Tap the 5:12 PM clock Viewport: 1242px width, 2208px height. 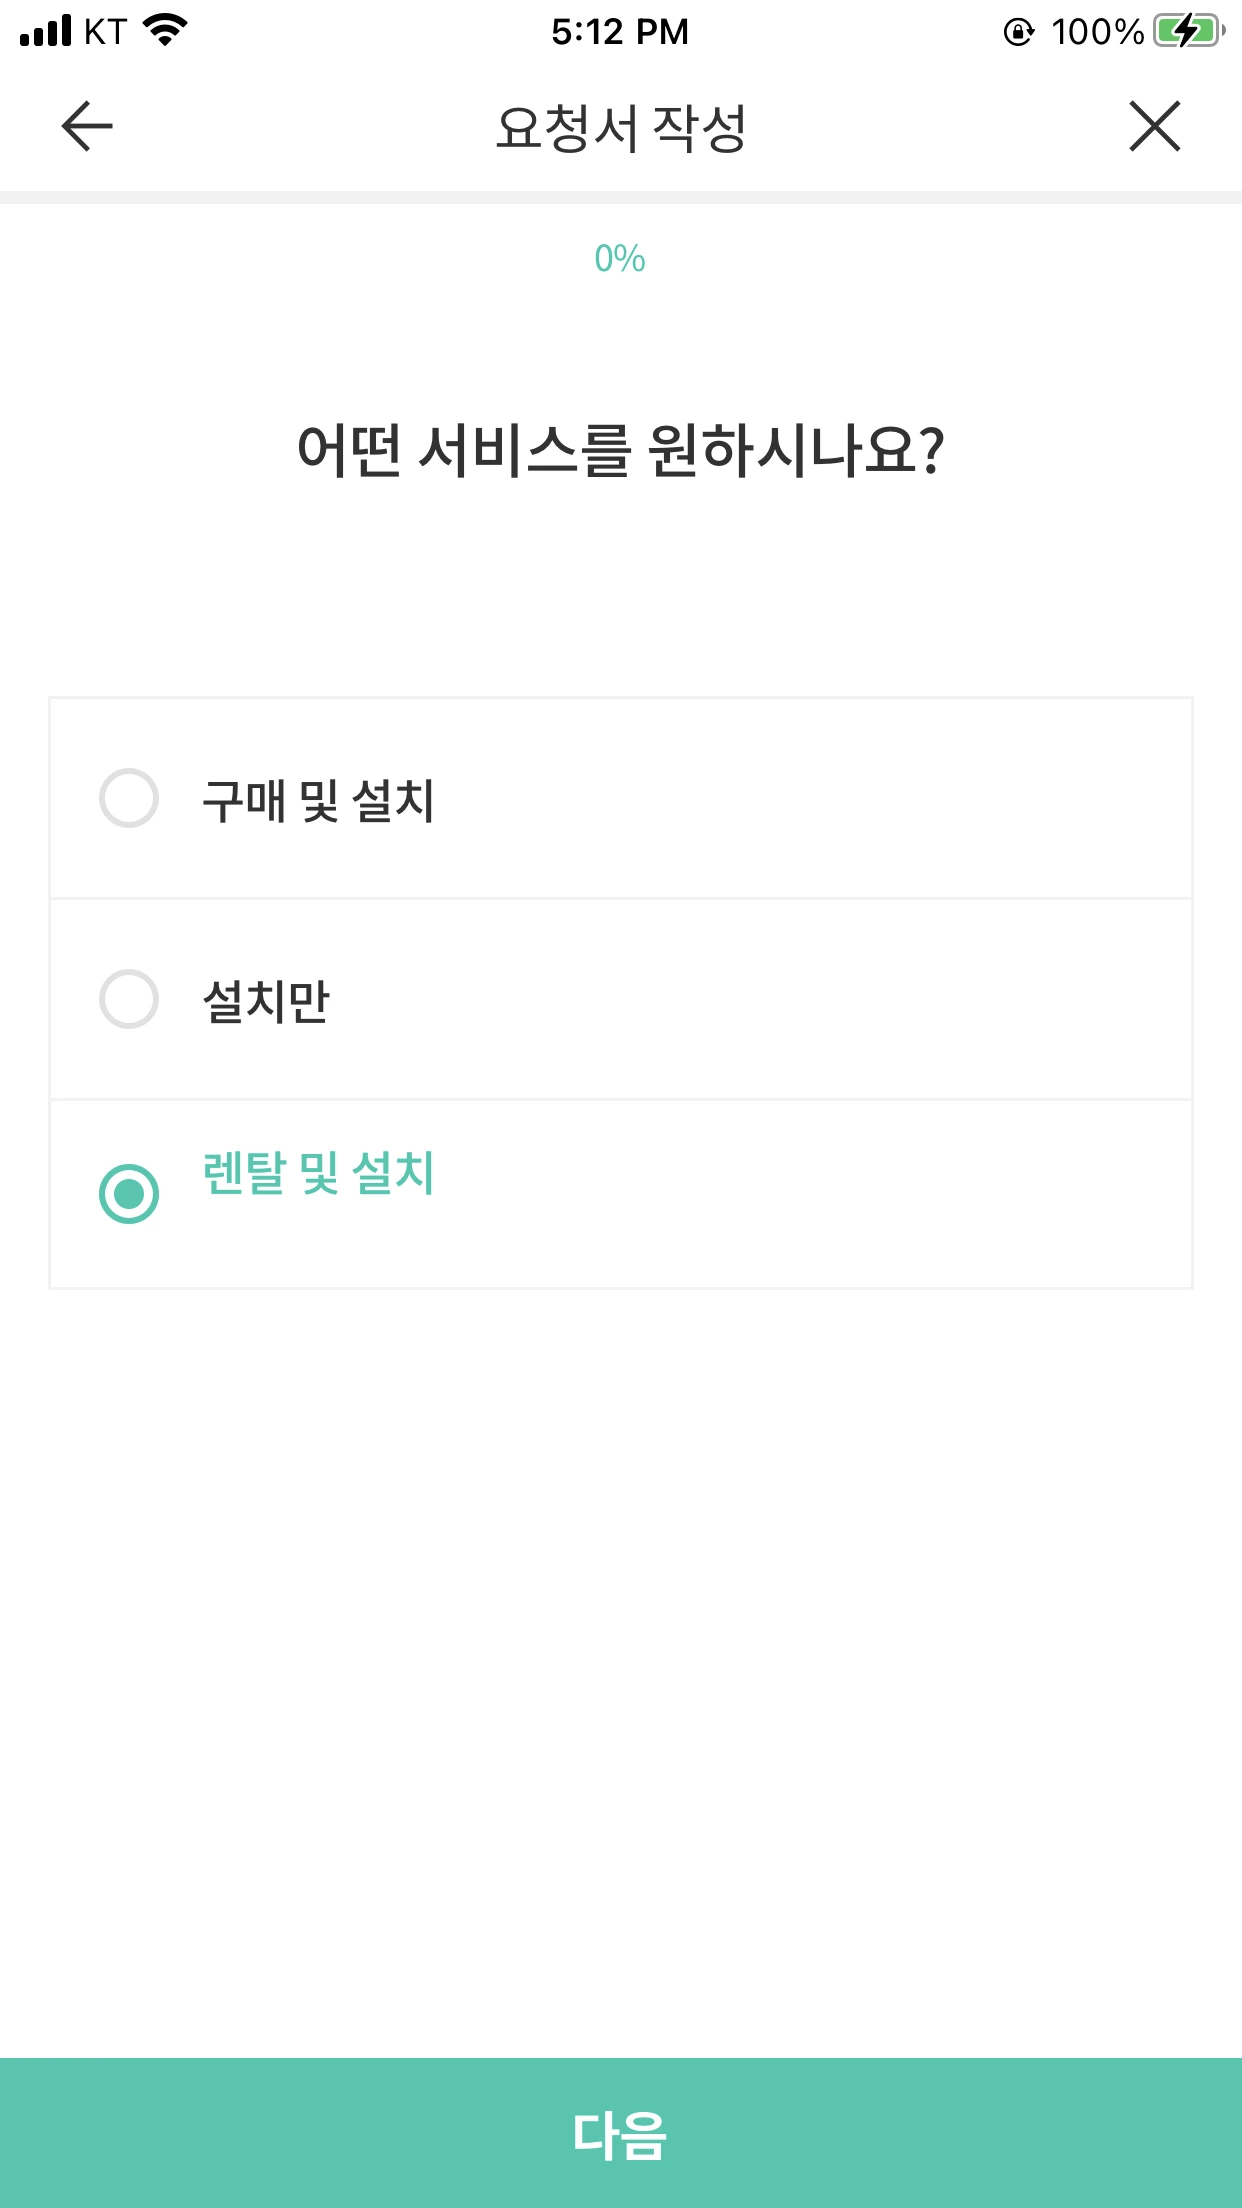[x=620, y=32]
